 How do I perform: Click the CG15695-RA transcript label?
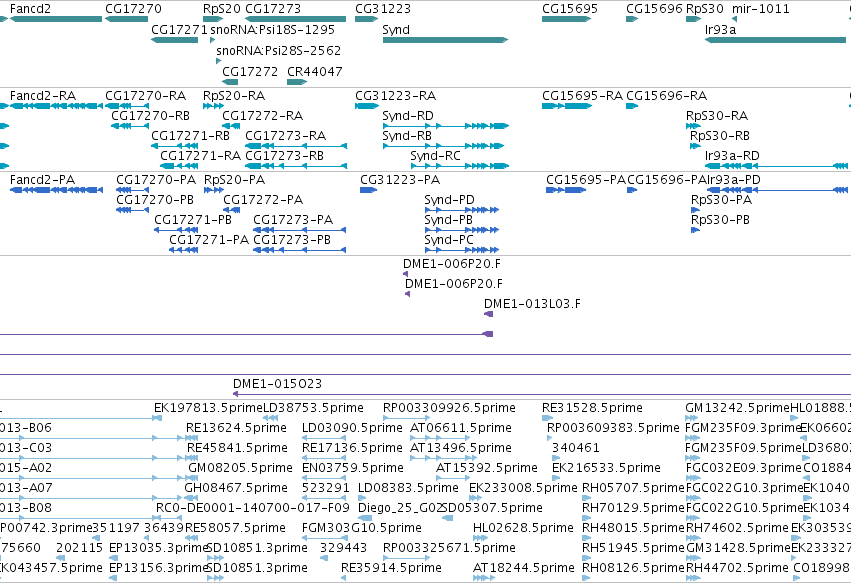(x=582, y=96)
